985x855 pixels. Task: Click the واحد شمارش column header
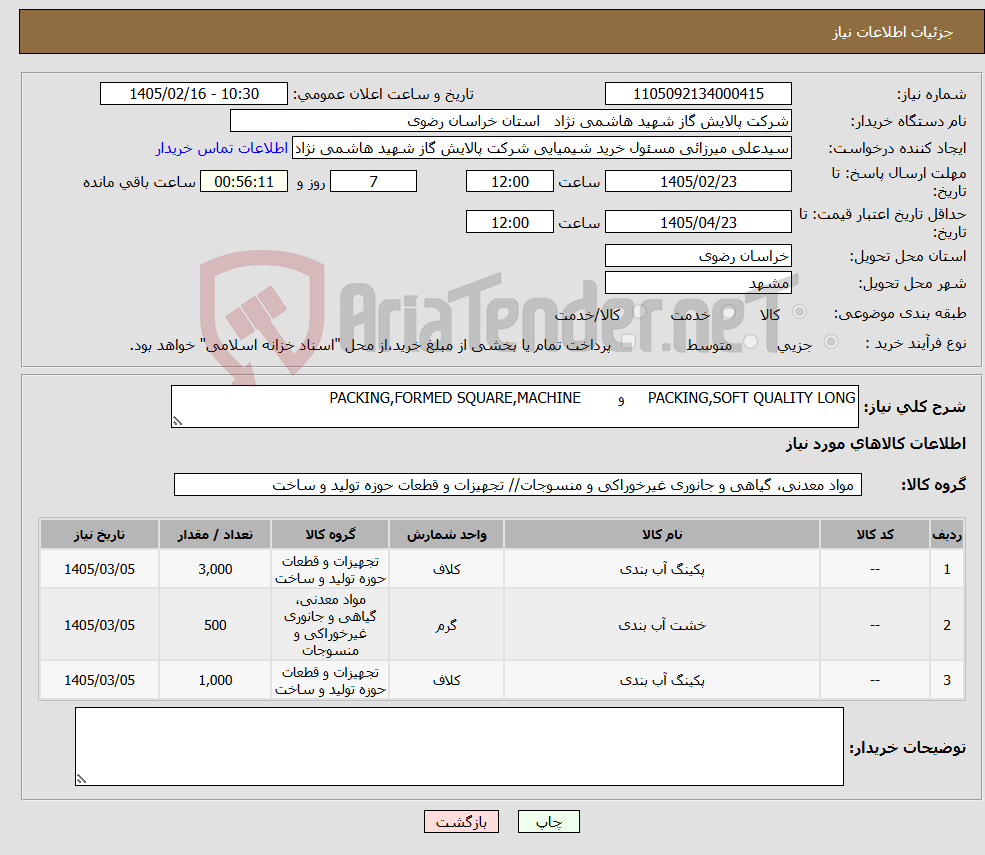(x=446, y=535)
